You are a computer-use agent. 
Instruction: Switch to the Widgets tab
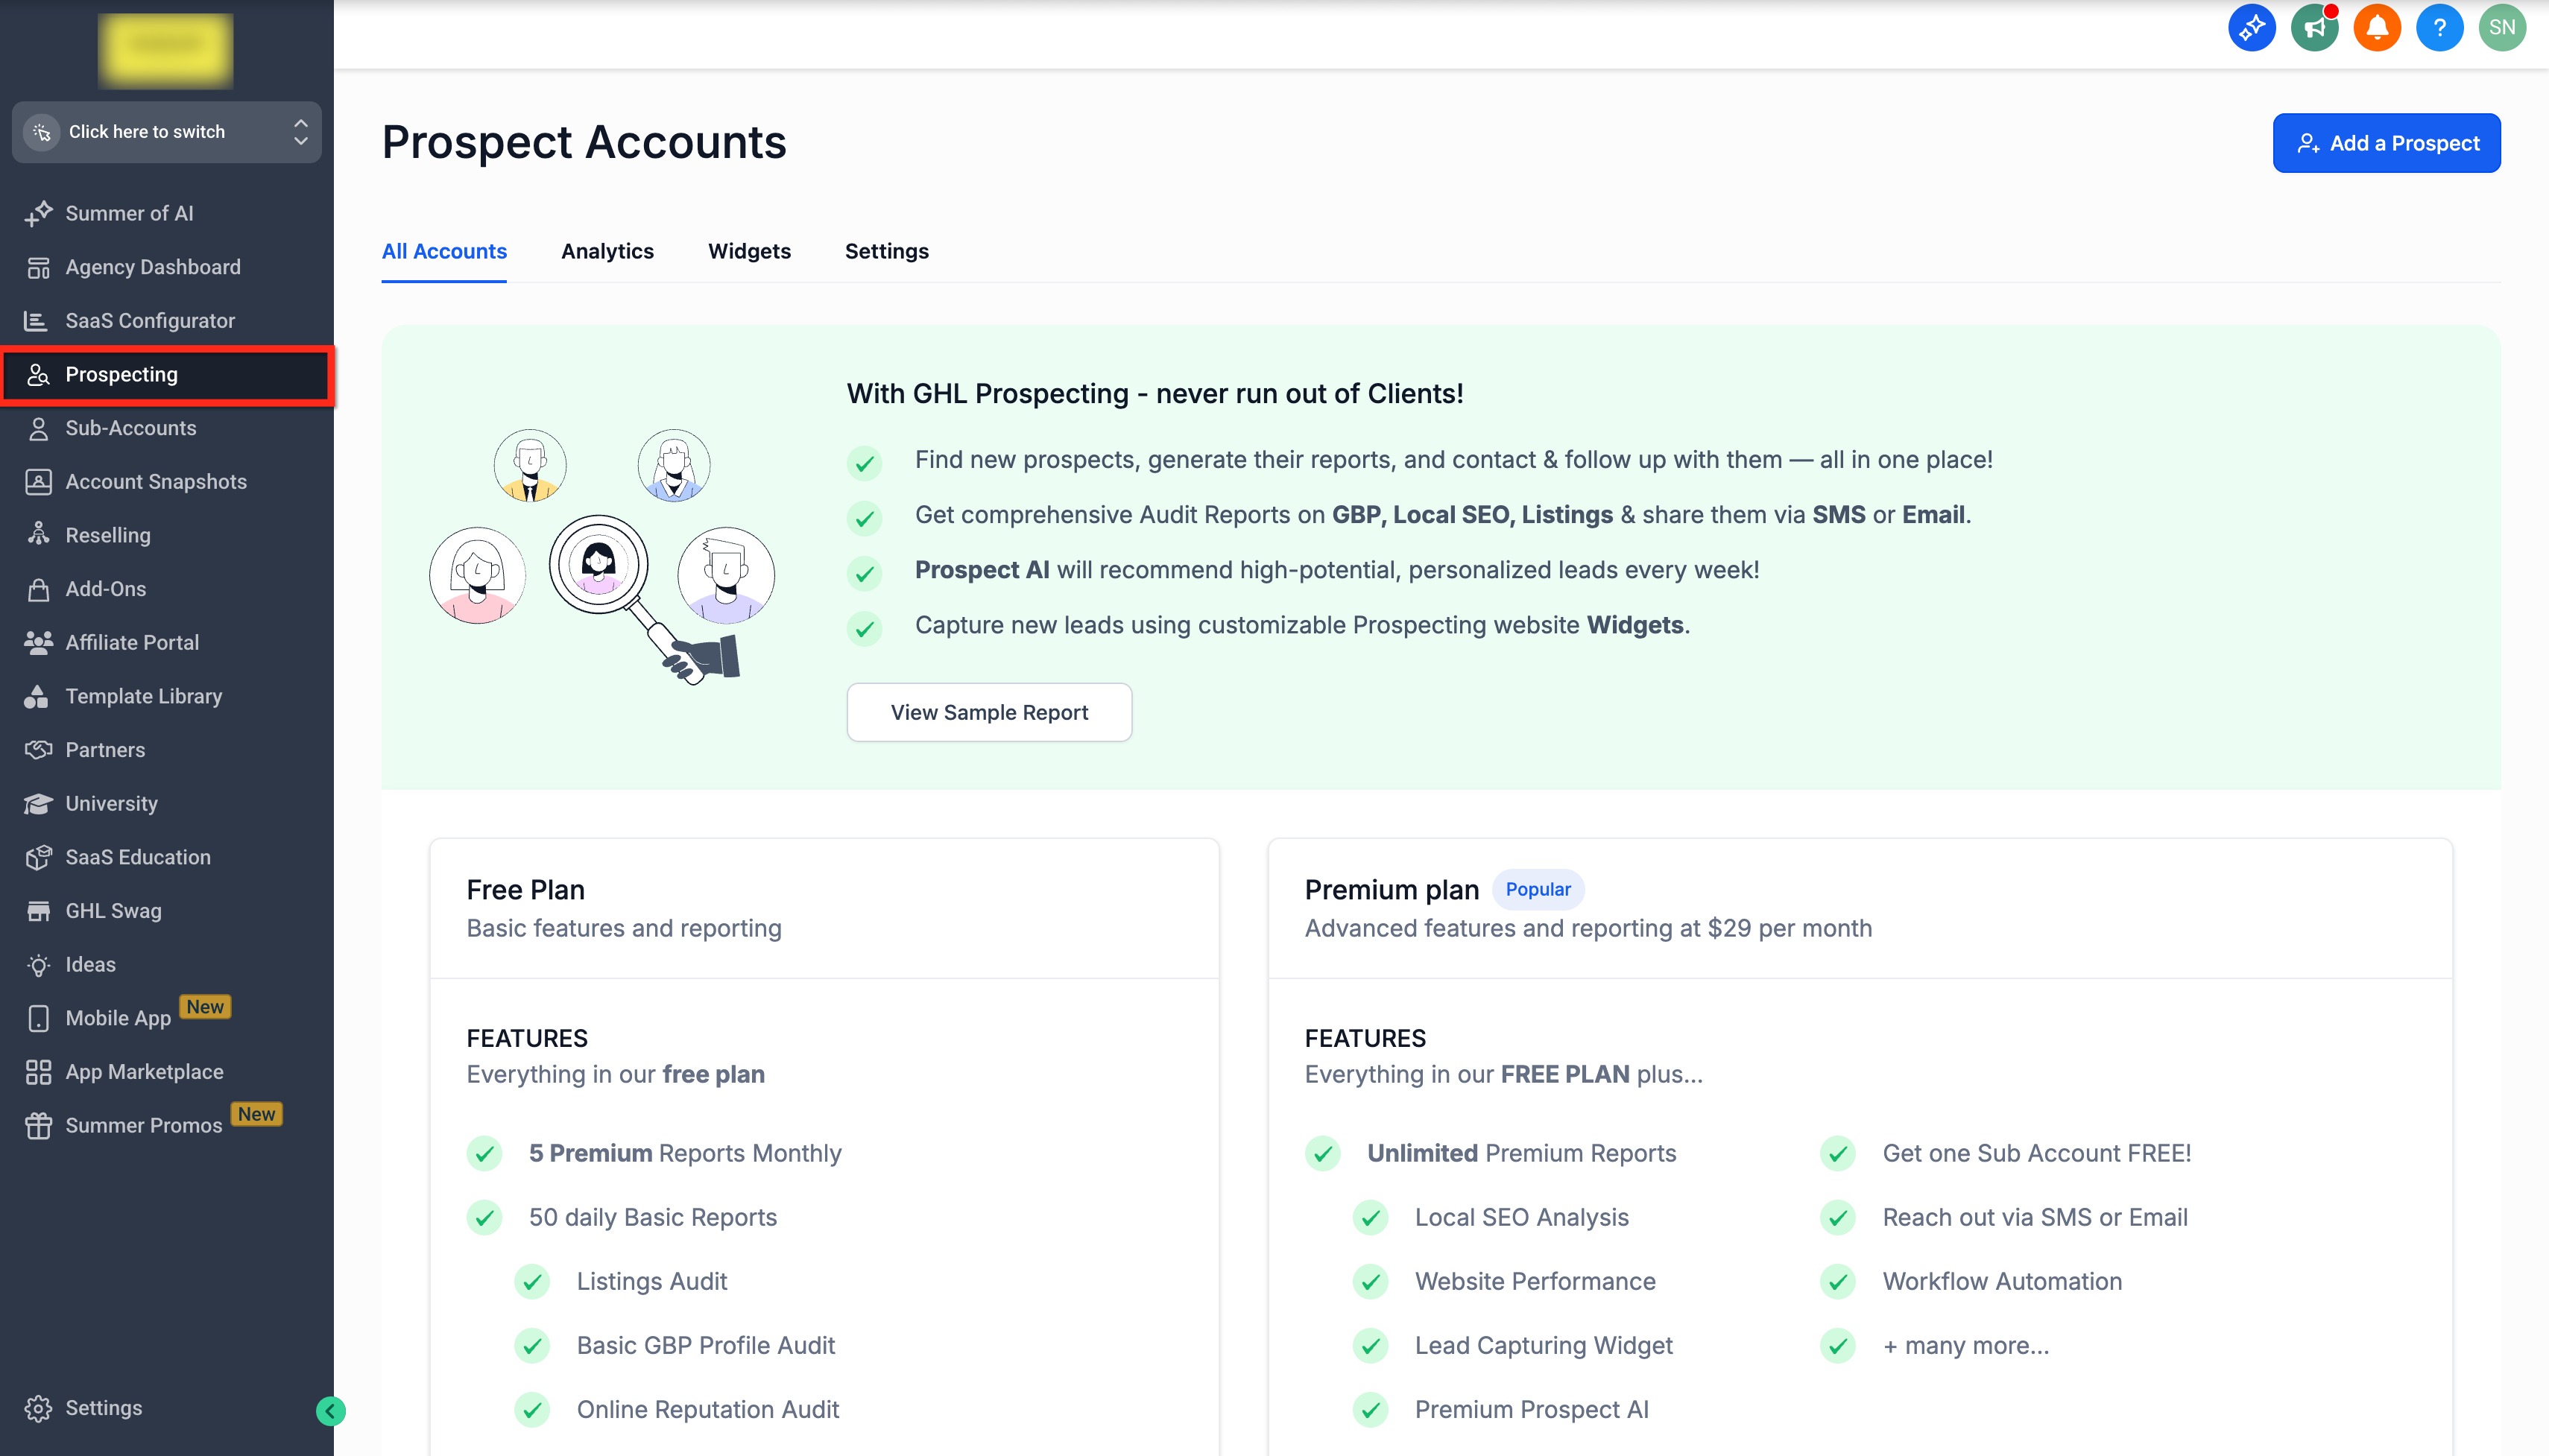click(749, 251)
